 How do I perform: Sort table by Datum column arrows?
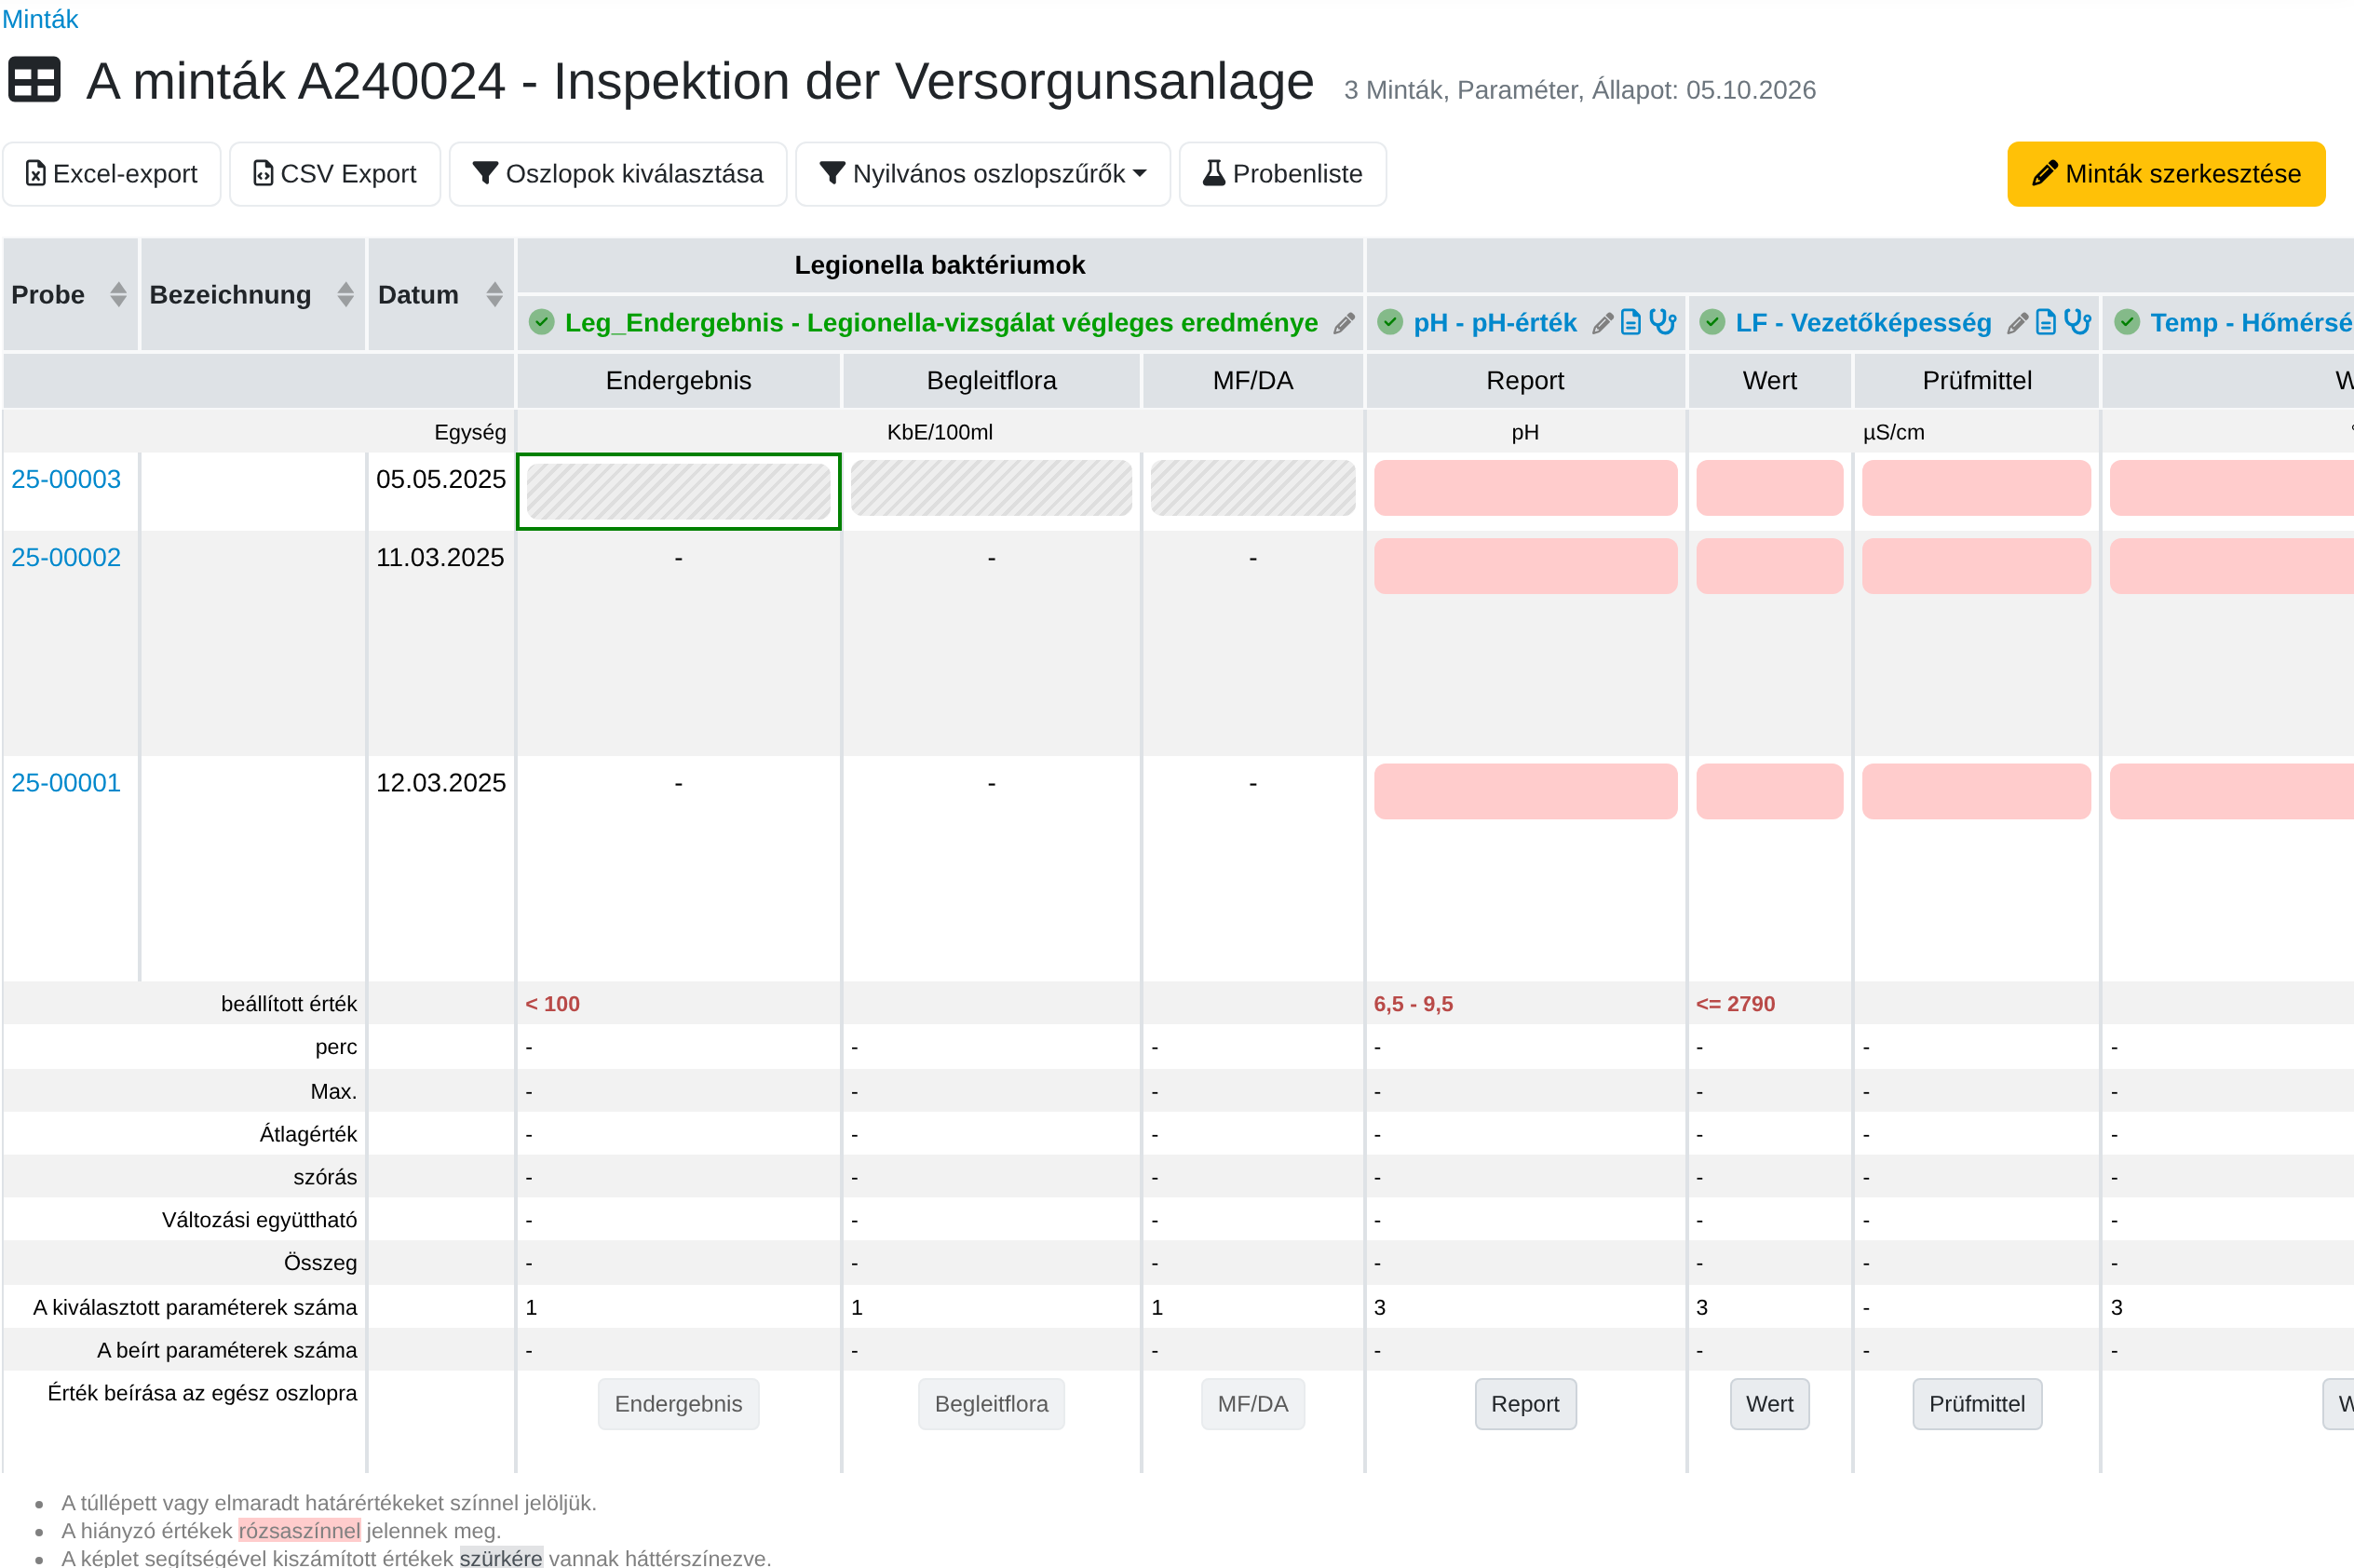coord(494,295)
